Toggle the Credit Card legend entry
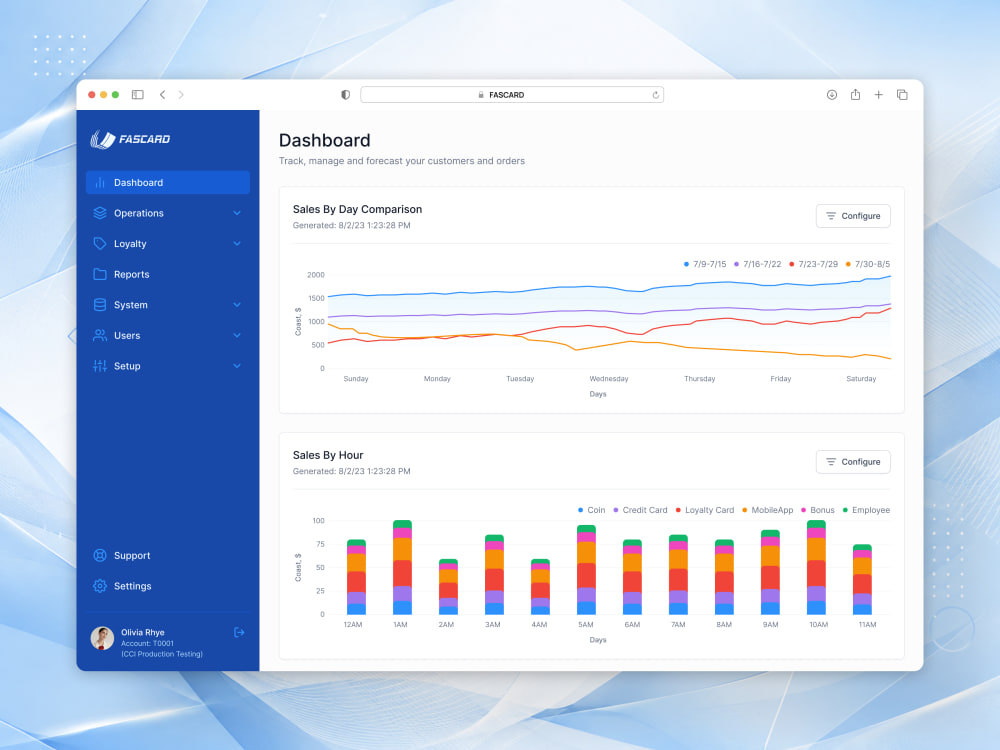Viewport: 1000px width, 750px height. click(640, 510)
